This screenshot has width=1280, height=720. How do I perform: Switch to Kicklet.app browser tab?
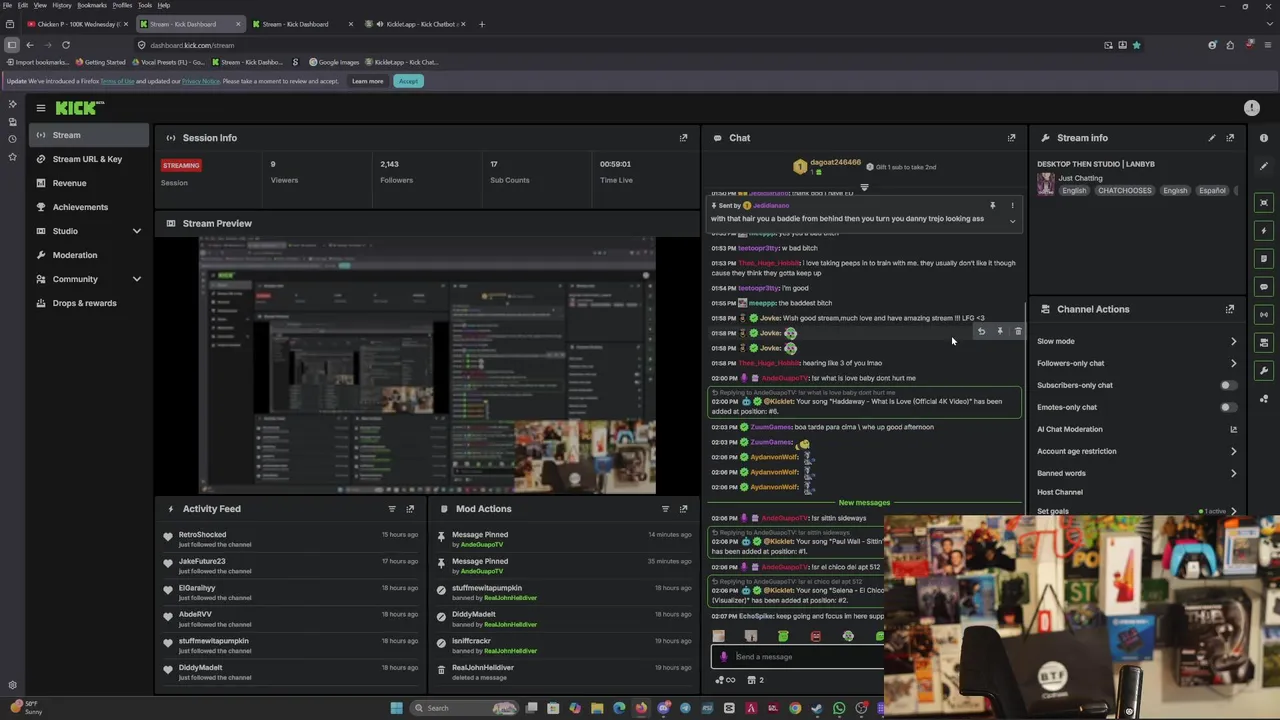point(415,24)
